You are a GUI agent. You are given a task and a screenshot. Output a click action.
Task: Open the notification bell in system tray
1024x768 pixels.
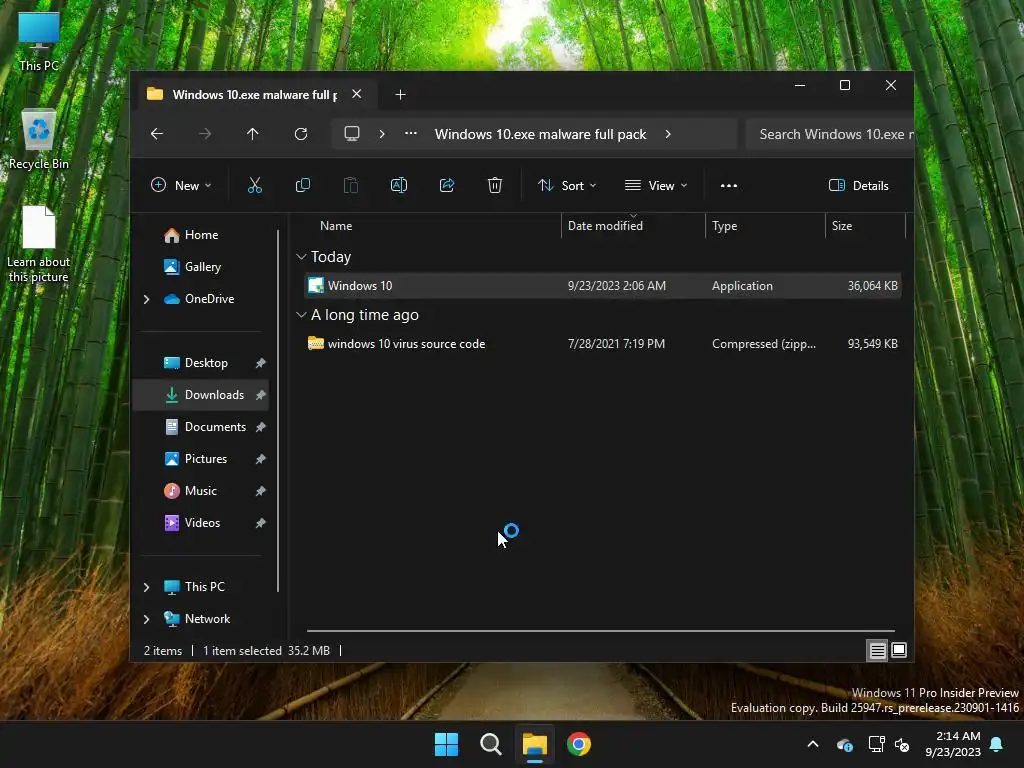coord(997,744)
